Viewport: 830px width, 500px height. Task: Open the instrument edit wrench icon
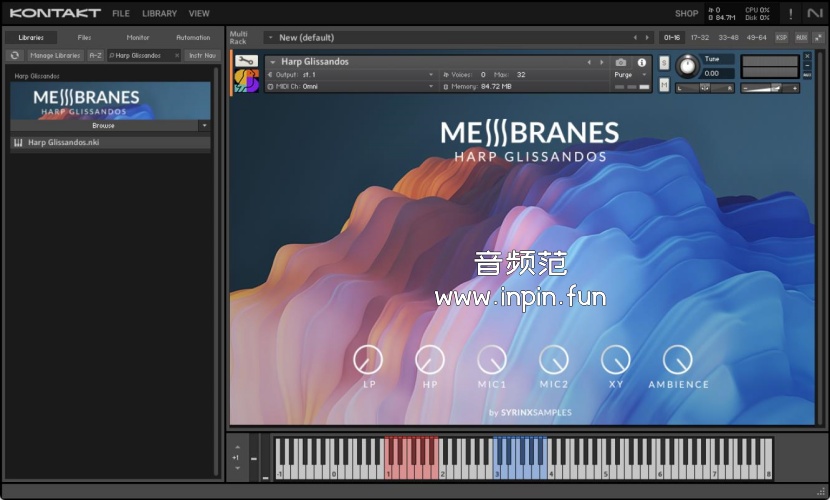[246, 61]
